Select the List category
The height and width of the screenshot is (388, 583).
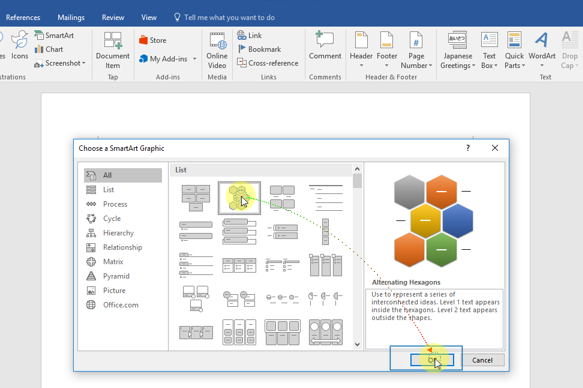[x=123, y=190]
